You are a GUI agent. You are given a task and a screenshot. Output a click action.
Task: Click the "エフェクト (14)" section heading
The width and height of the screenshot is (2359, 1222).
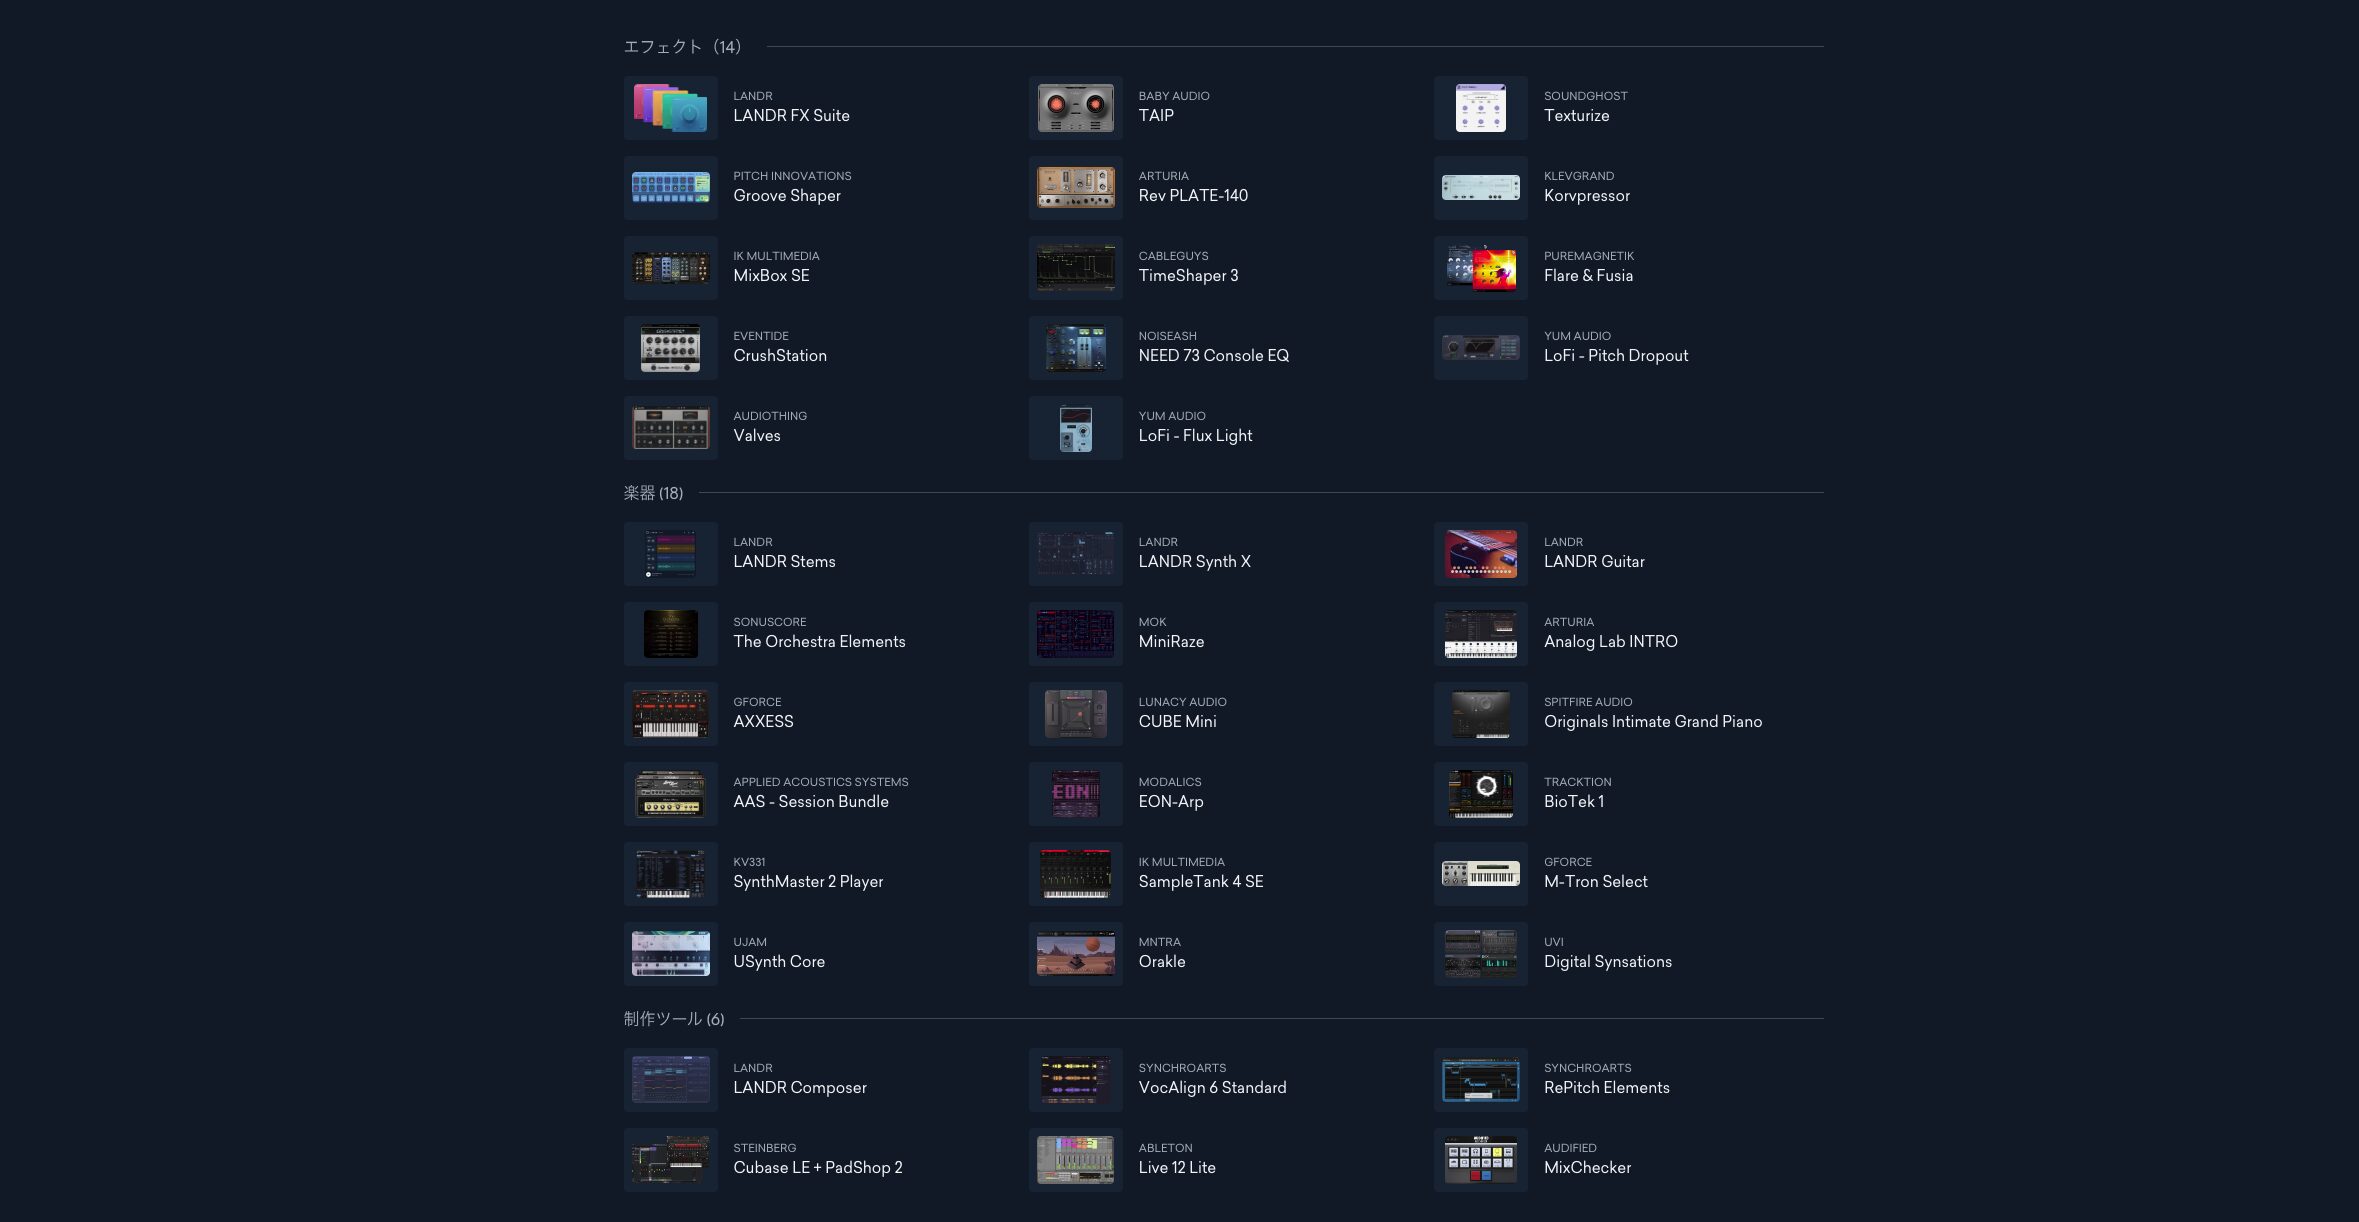[682, 47]
